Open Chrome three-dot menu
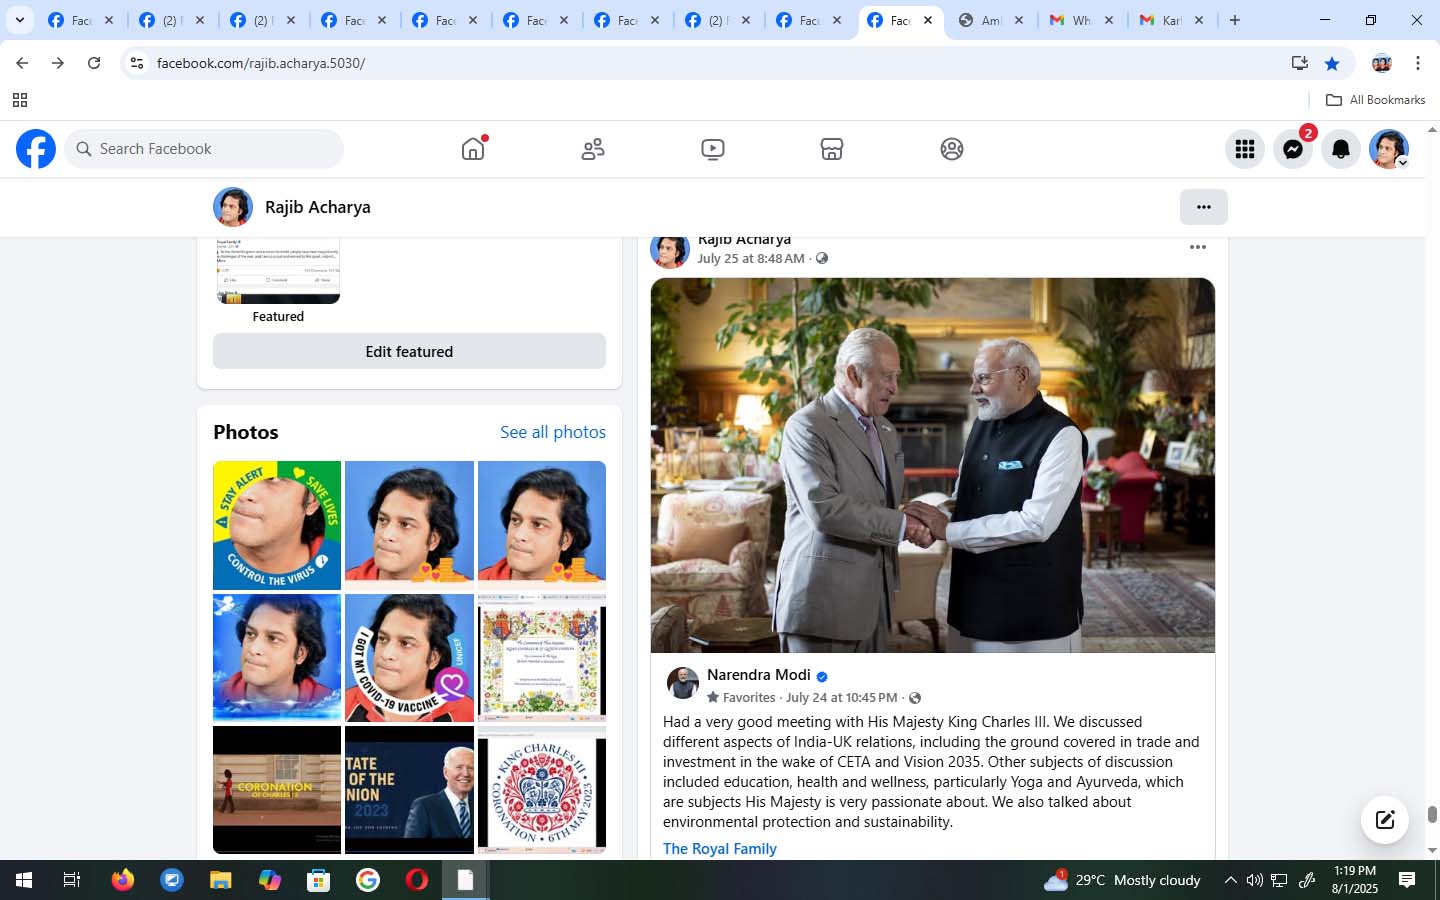Viewport: 1440px width, 900px height. click(x=1418, y=63)
